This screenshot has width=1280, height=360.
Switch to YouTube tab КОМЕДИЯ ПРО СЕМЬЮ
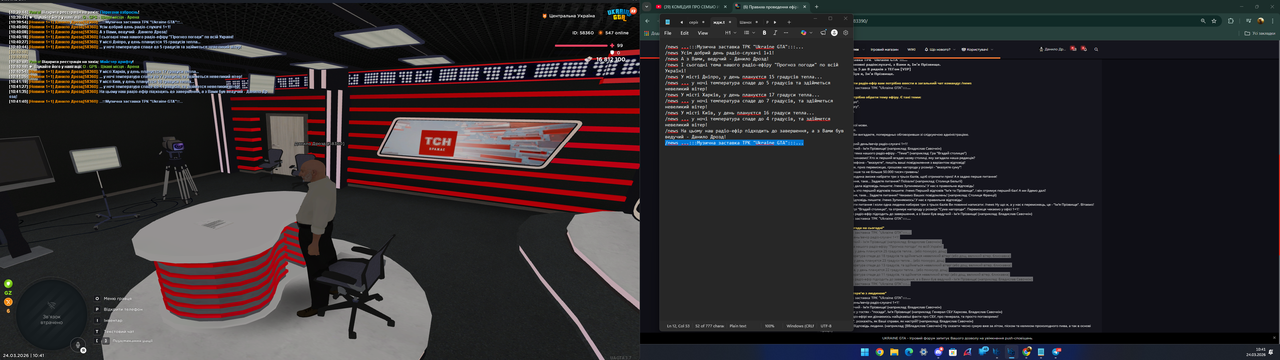[691, 7]
